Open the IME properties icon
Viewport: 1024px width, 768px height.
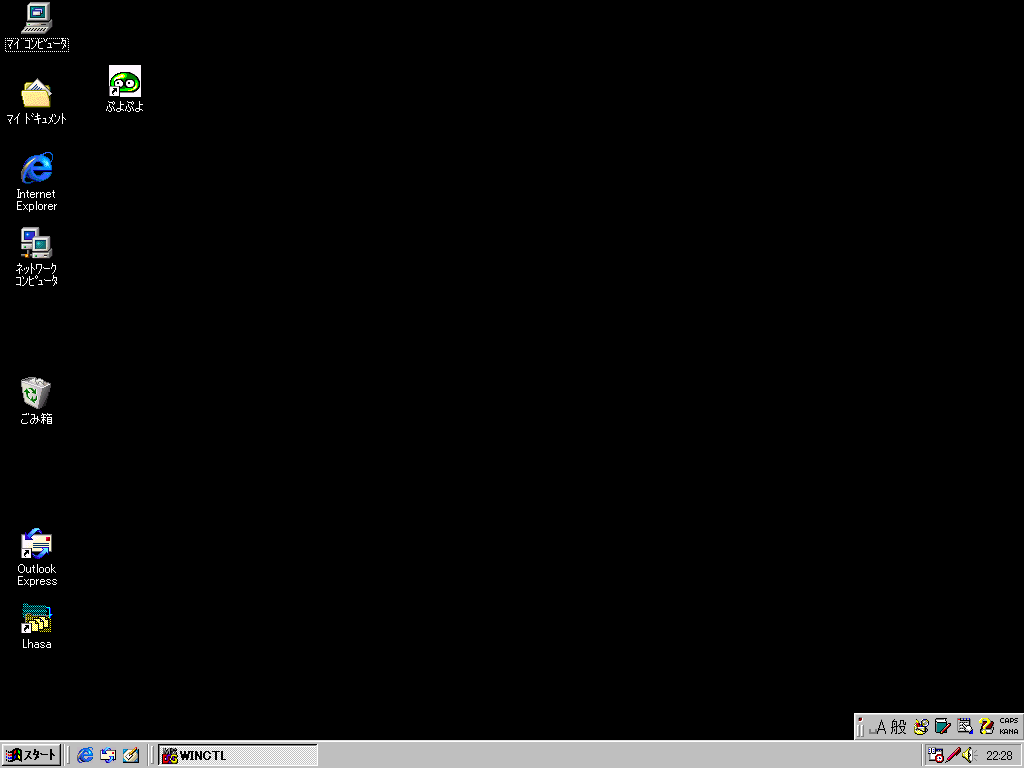click(965, 727)
